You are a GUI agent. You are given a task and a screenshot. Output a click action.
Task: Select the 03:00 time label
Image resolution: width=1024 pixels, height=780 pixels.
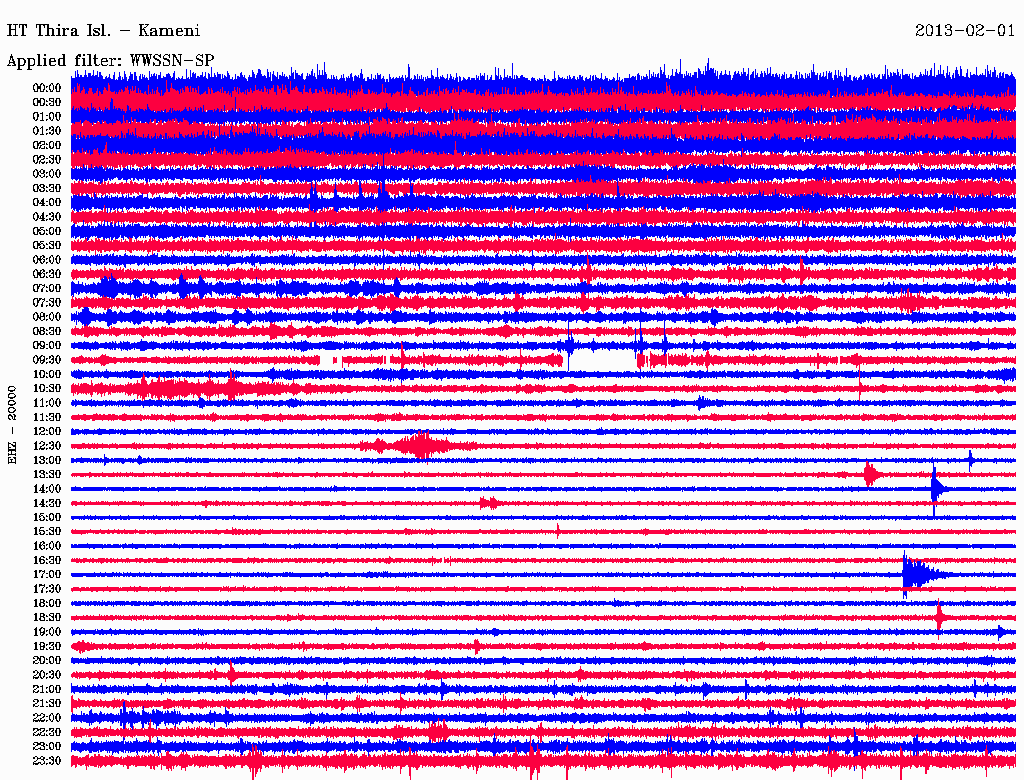click(x=47, y=174)
